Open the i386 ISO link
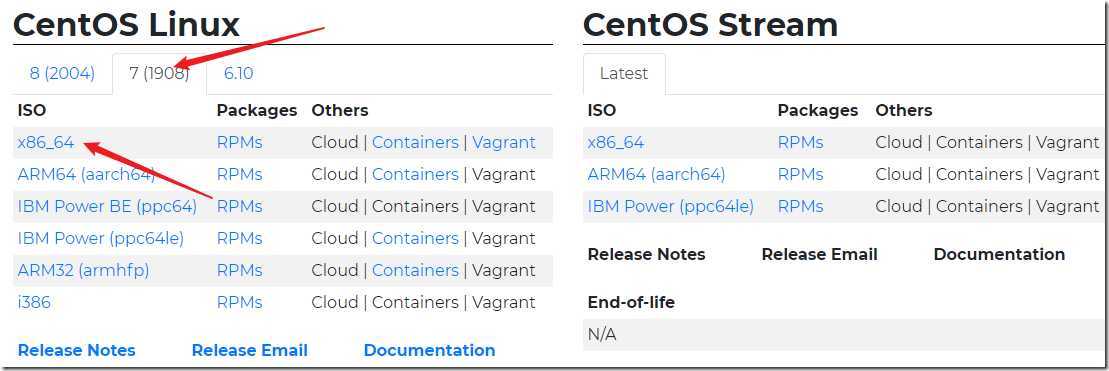 (34, 302)
